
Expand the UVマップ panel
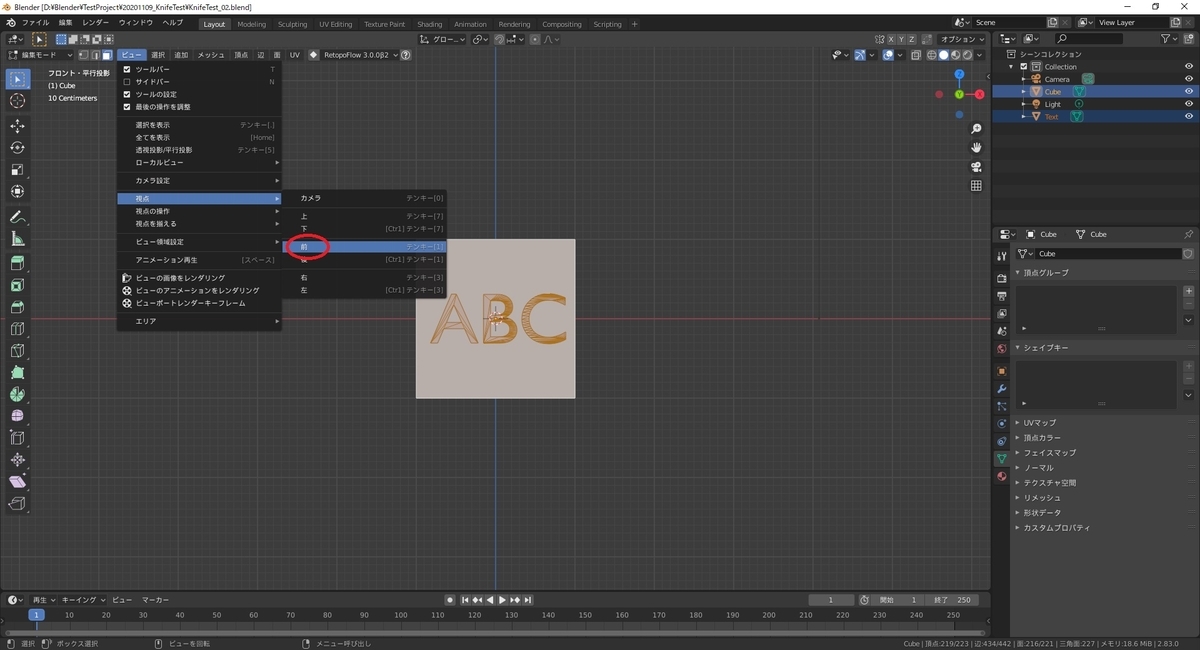1040,423
